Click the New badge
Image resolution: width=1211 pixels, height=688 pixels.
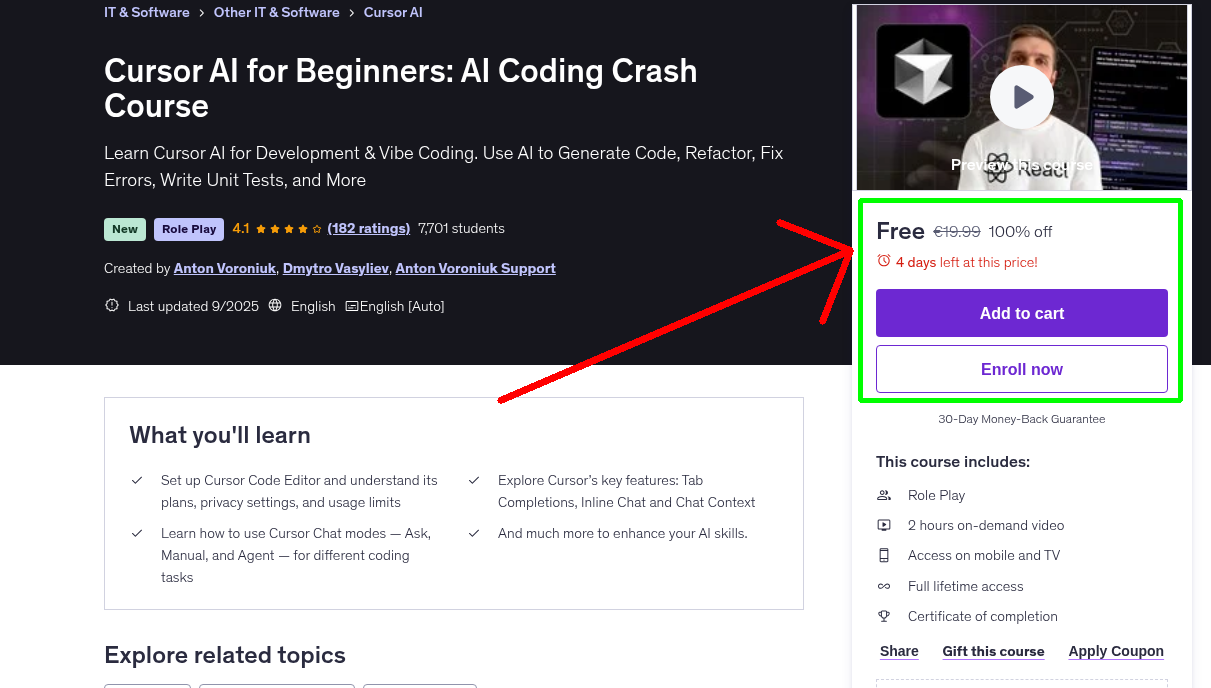pos(125,229)
